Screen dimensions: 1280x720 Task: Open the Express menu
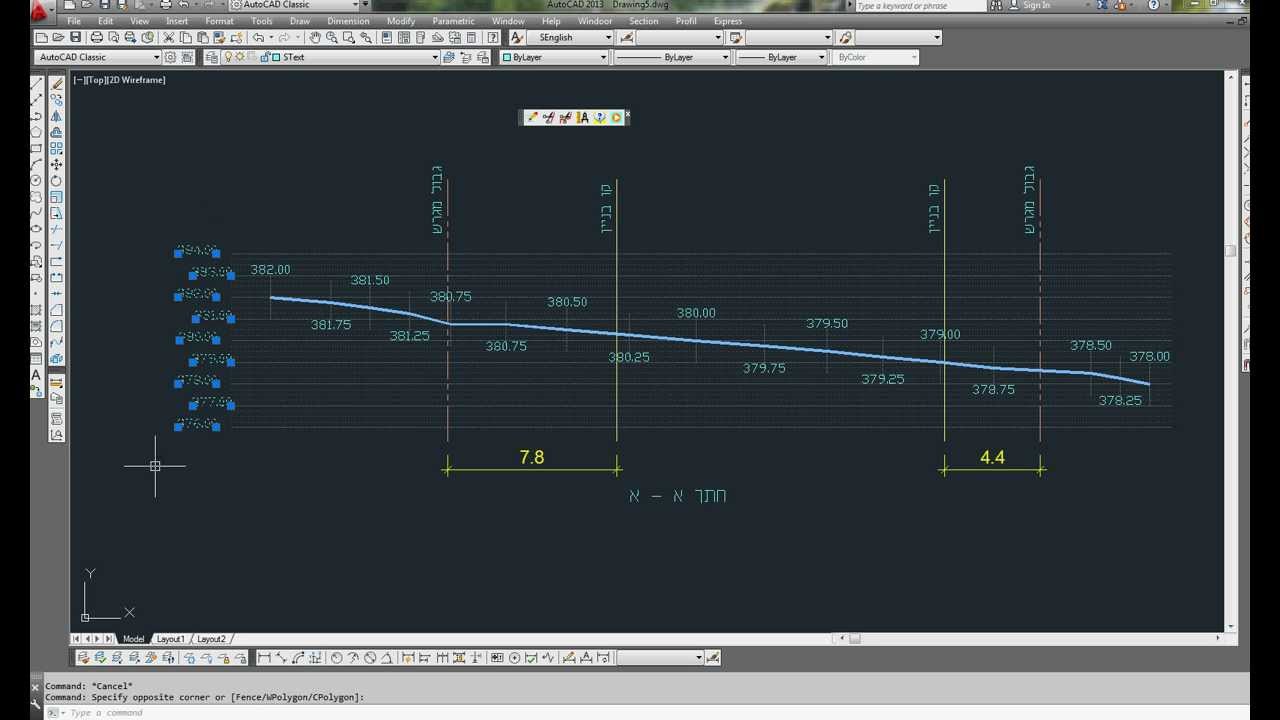point(727,21)
